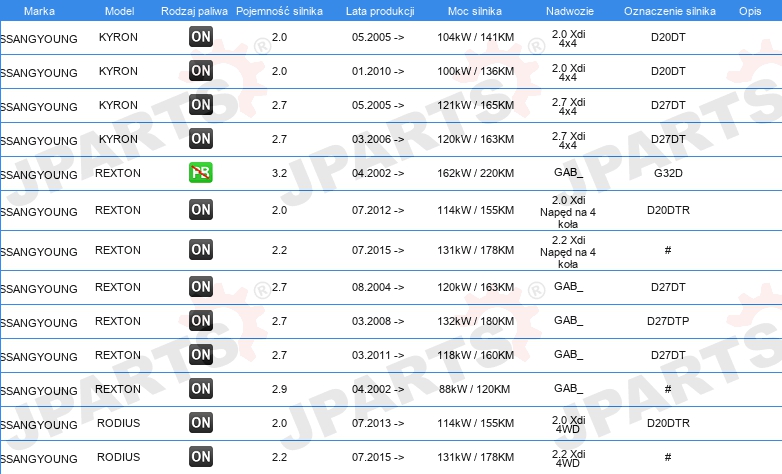
Task: Click the ON fuel icon in the Rexton 08.2004 row
Action: pyautogui.click(x=201, y=287)
